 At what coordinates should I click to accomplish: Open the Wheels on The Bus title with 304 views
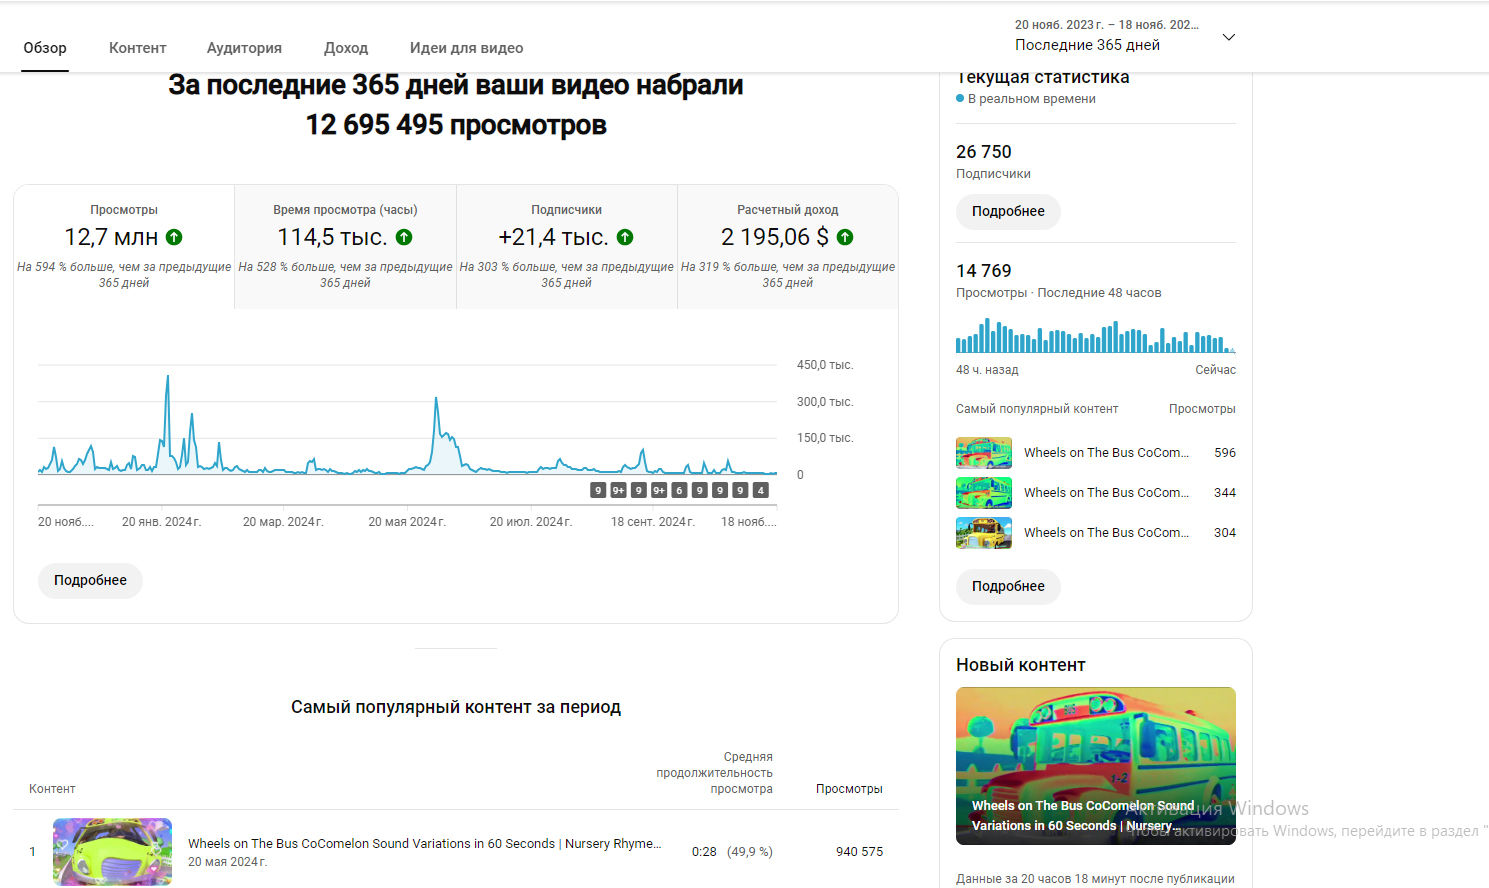[1106, 533]
